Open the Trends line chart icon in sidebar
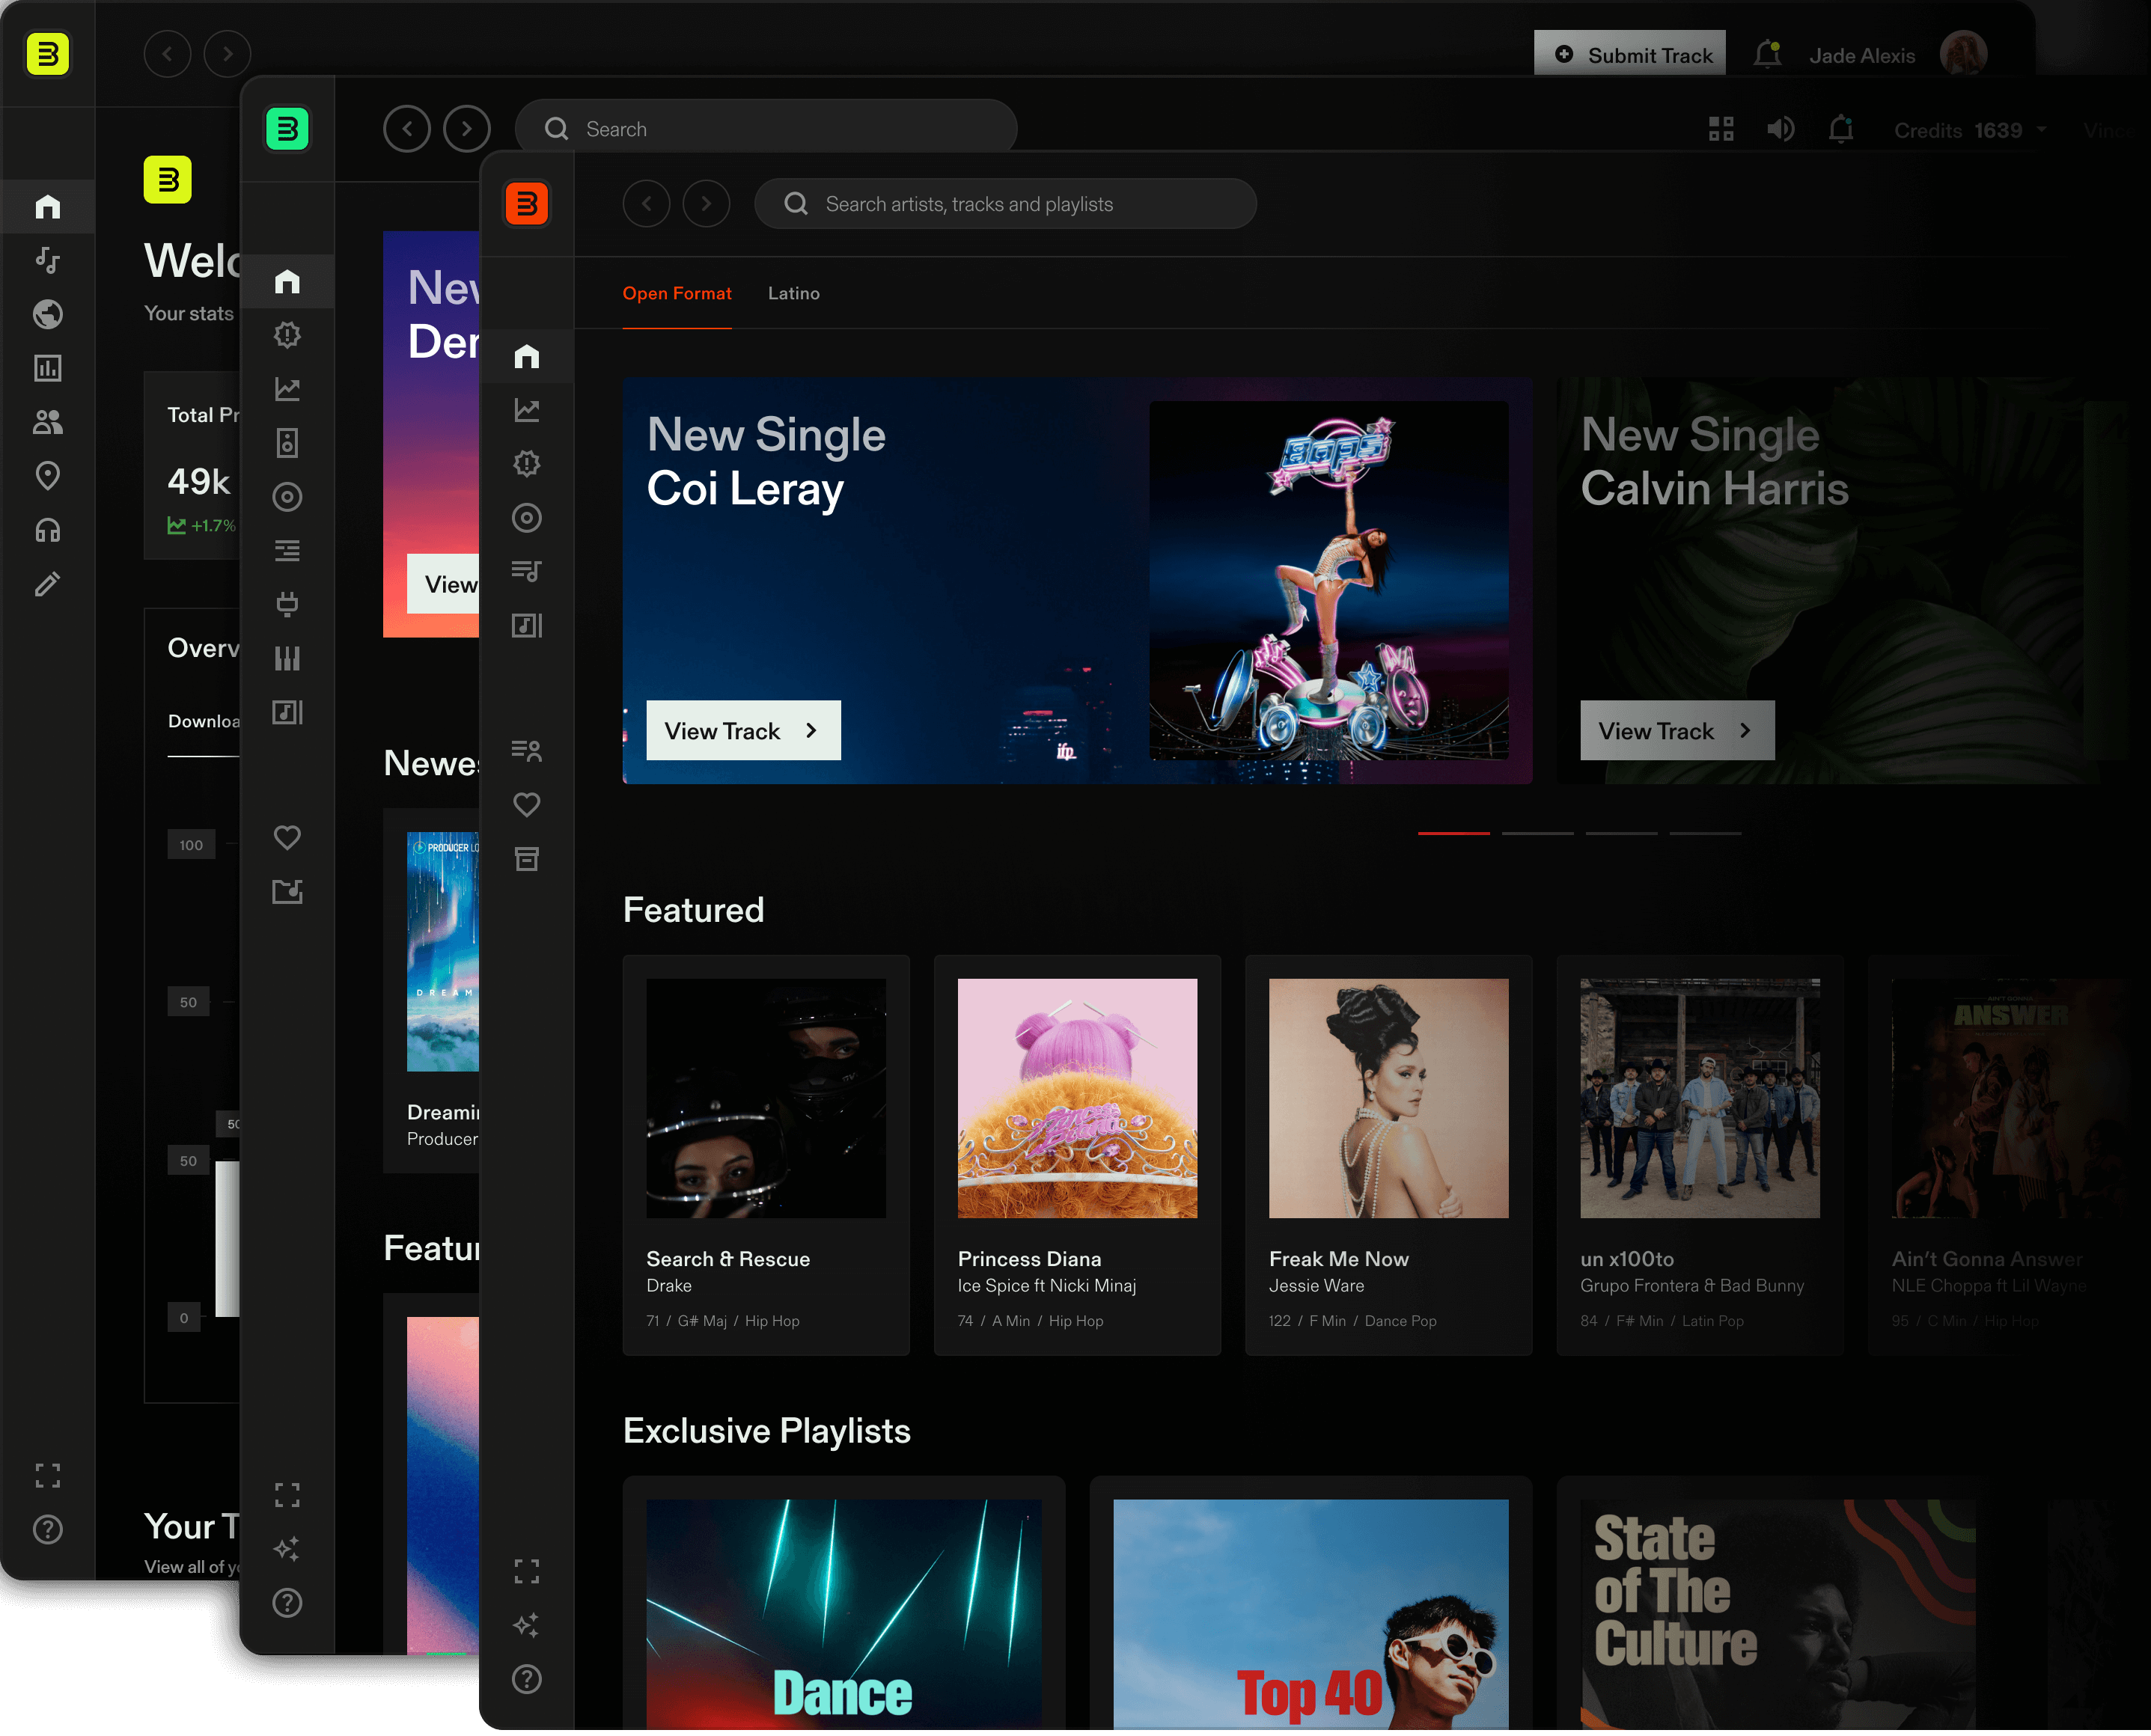 (x=527, y=410)
